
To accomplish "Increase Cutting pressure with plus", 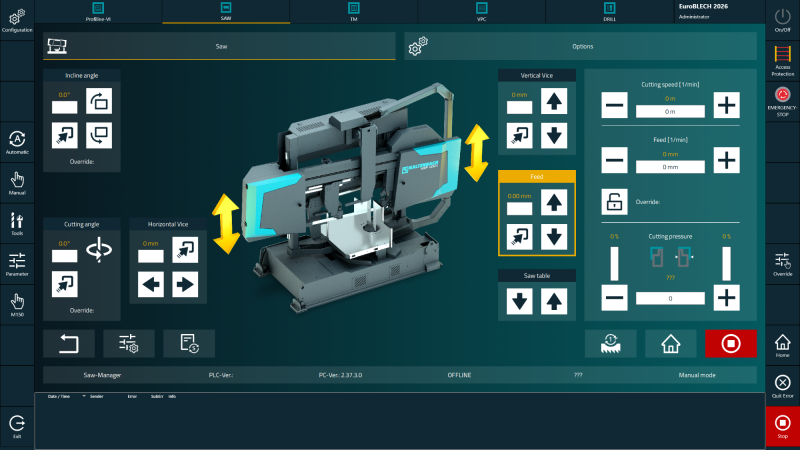I will (x=727, y=298).
